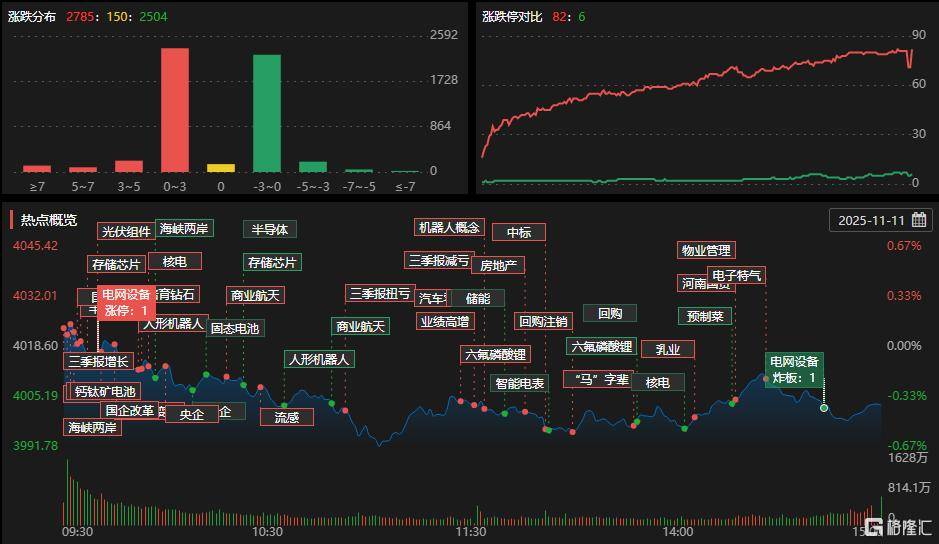Open the 物业管理 hotspot tag
This screenshot has height=544, width=939.
[705, 250]
